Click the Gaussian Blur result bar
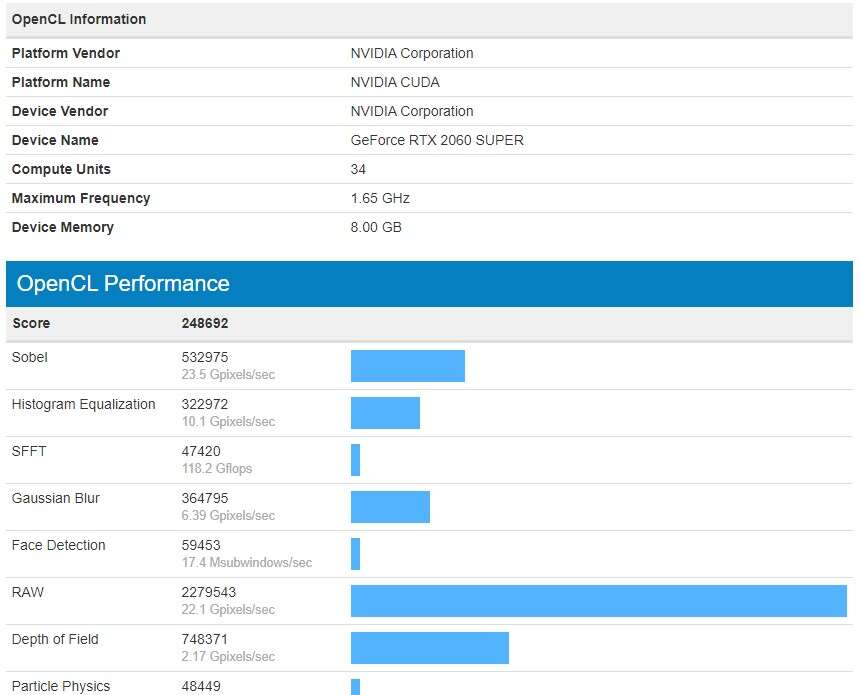This screenshot has height=695, width=860. click(390, 507)
